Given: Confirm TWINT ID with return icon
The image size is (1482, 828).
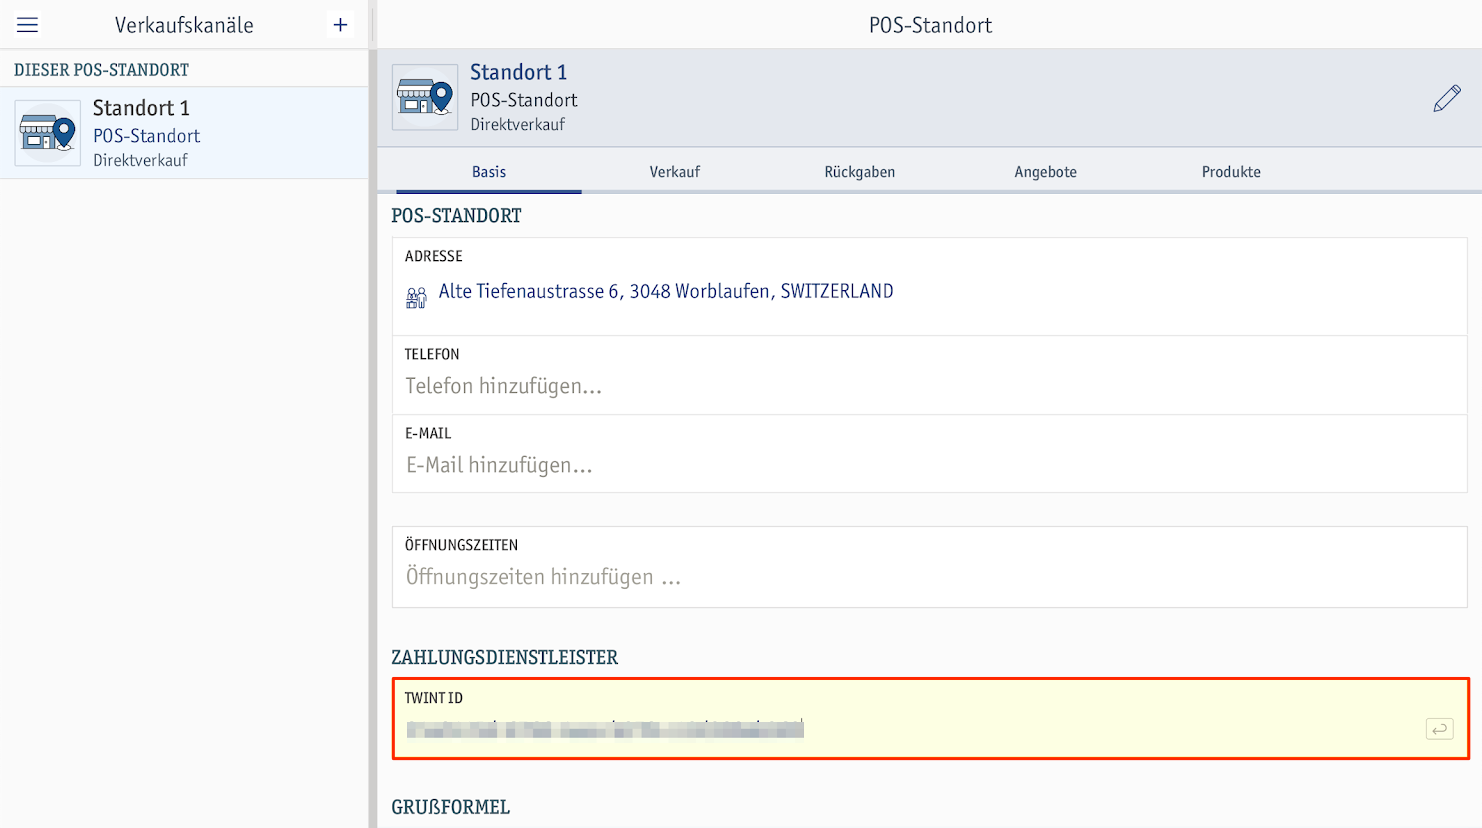Looking at the screenshot, I should pyautogui.click(x=1439, y=729).
